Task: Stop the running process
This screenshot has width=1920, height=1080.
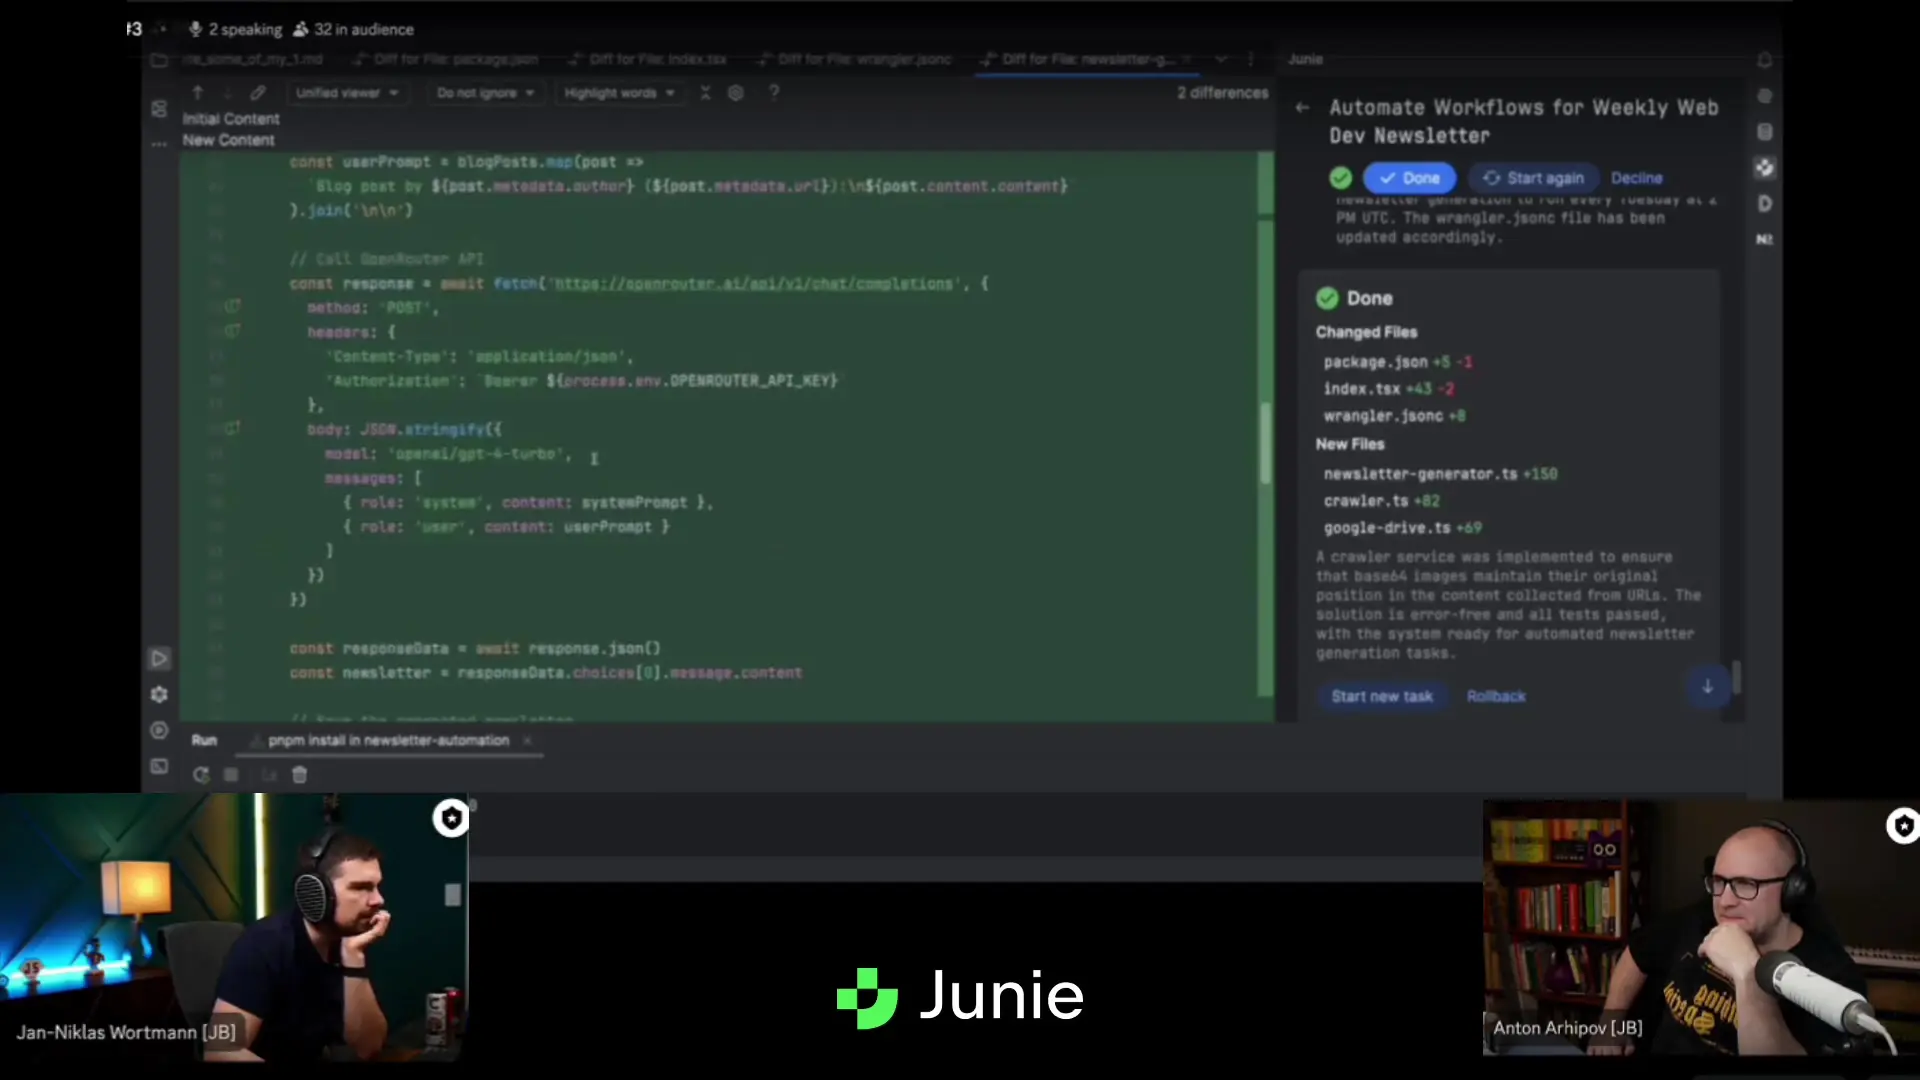Action: [x=231, y=775]
